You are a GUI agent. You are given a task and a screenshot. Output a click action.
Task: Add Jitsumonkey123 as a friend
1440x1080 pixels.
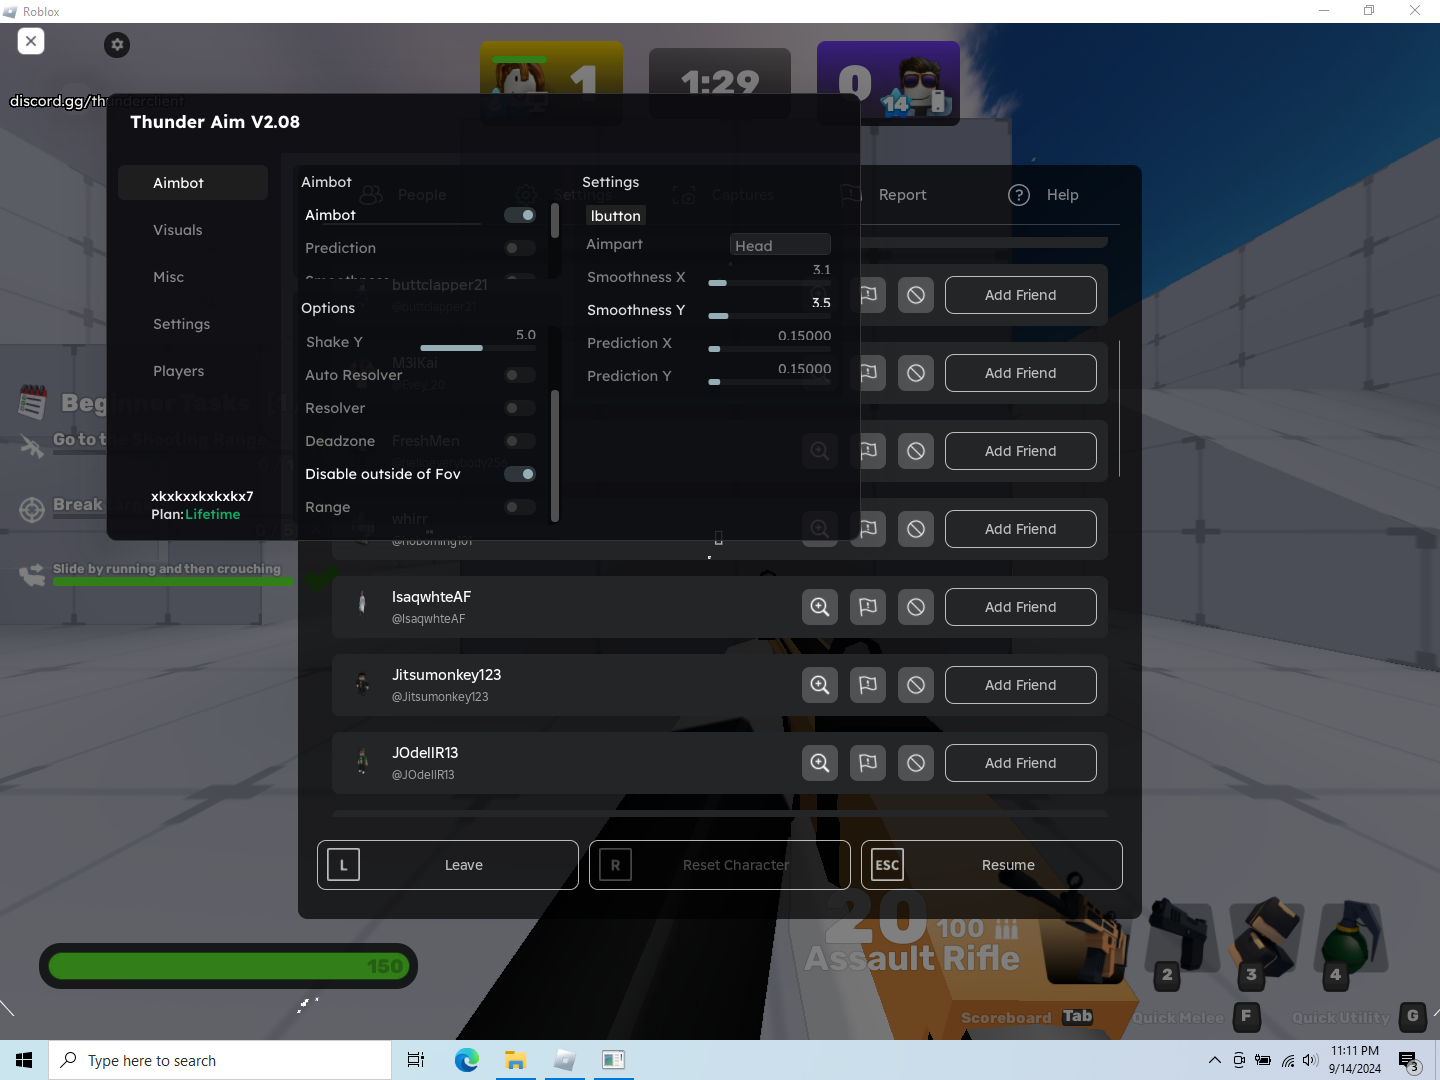[1020, 685]
